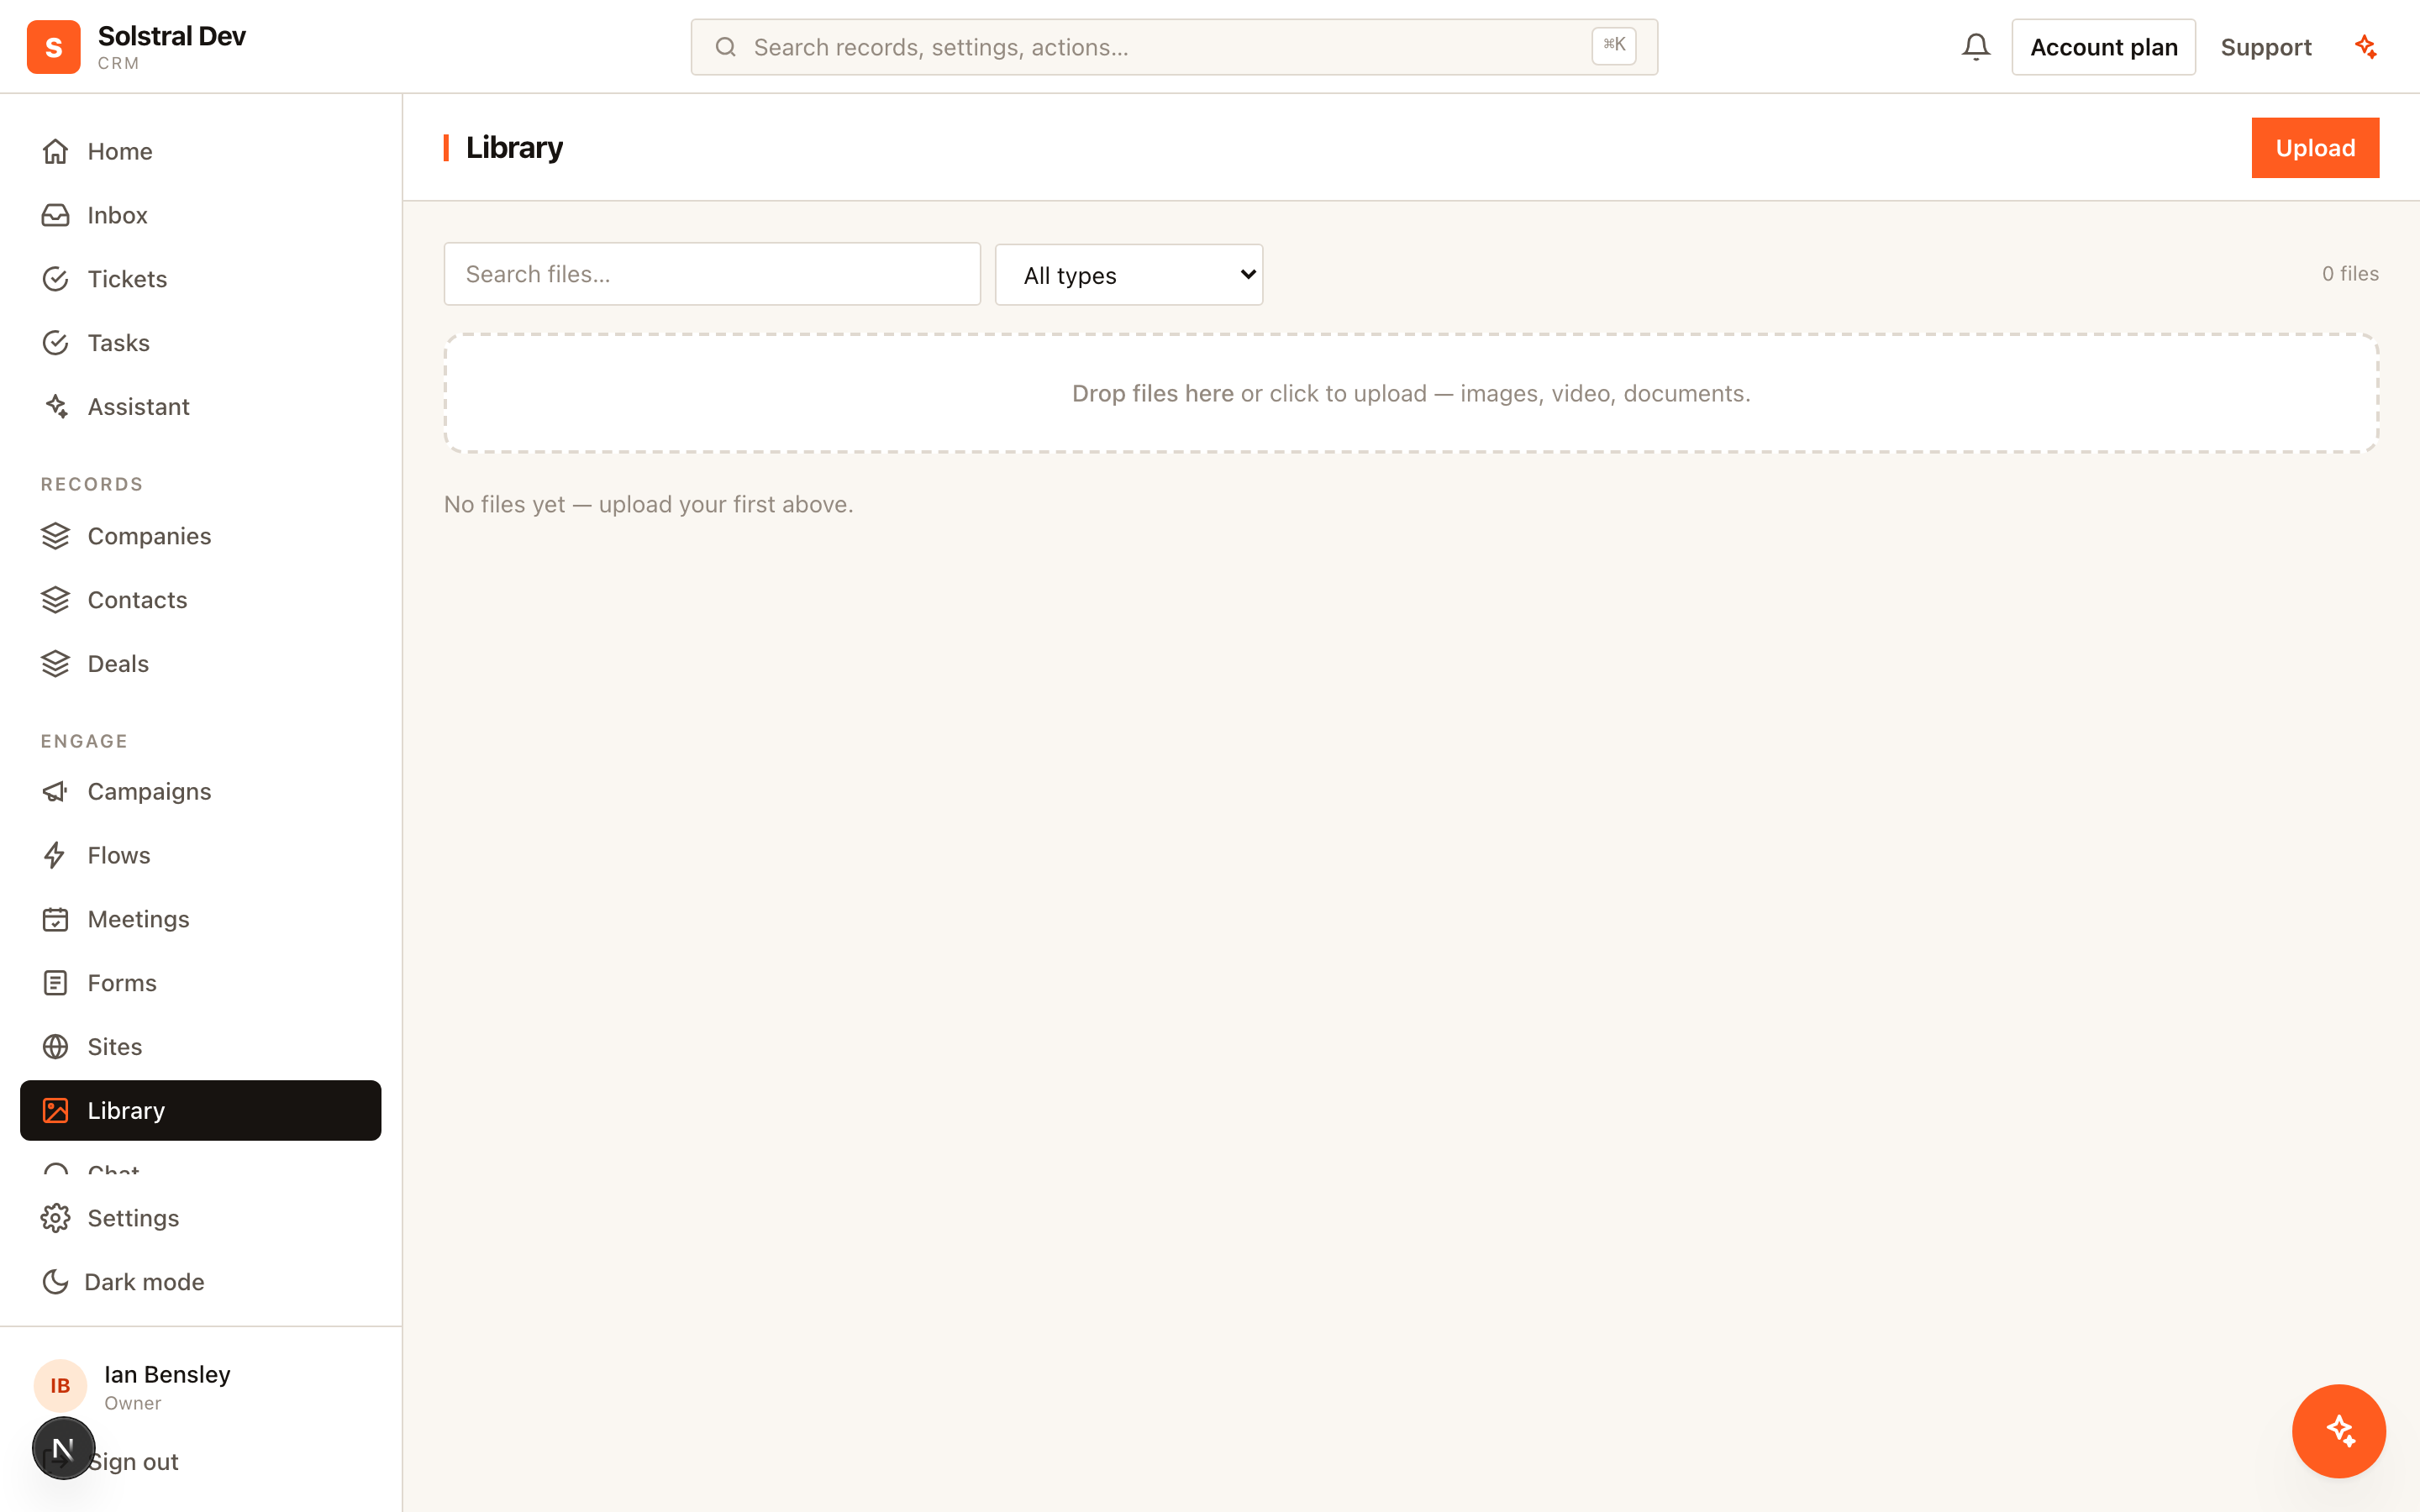Open Library in the sidebar

pyautogui.click(x=201, y=1110)
